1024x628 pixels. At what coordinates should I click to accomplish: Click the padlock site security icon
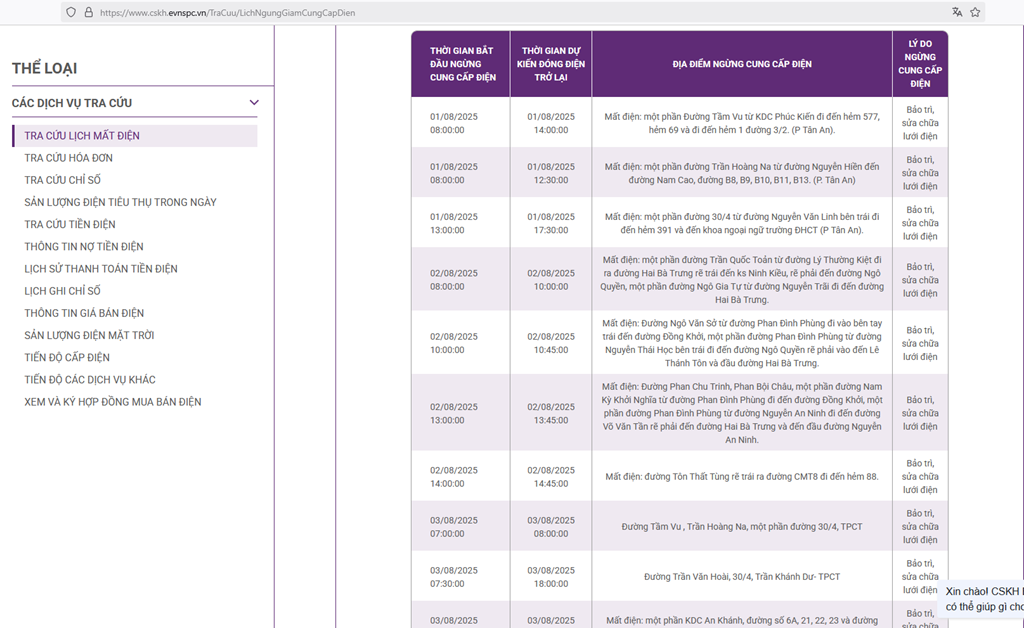click(x=88, y=12)
